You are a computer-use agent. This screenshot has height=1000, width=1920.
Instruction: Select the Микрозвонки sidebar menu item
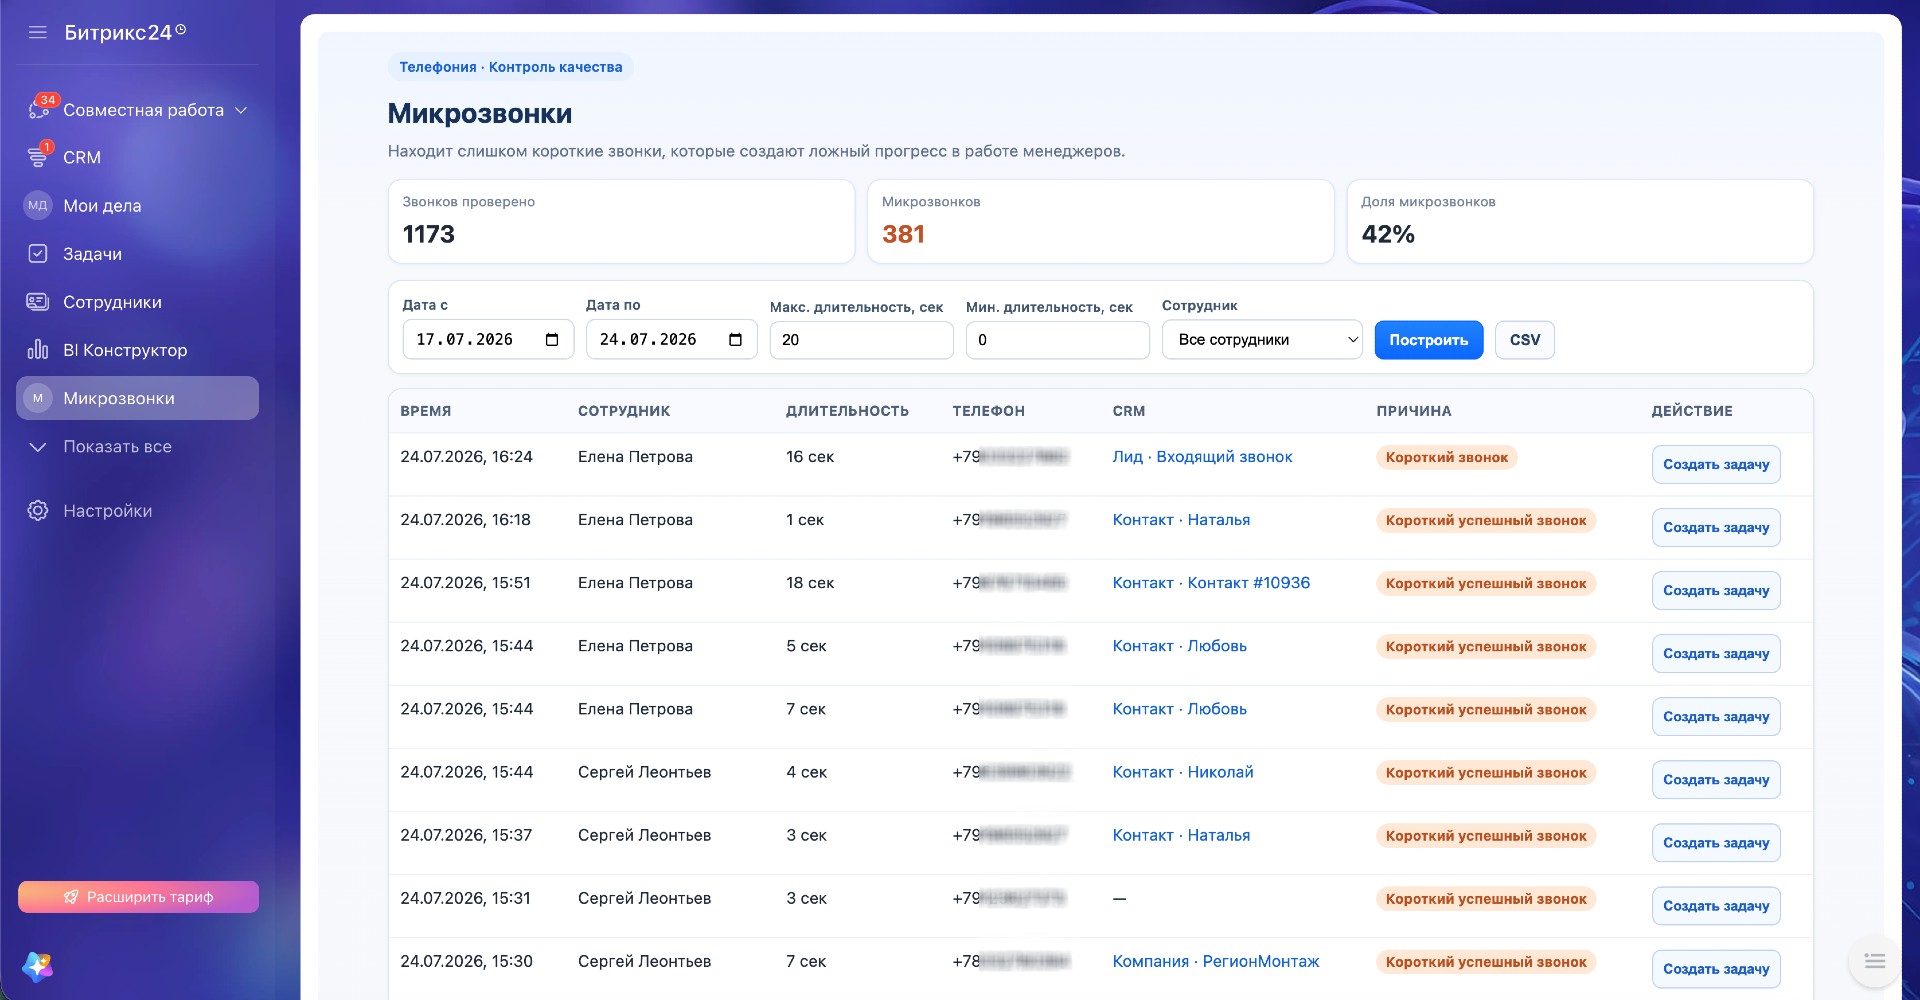pos(137,398)
